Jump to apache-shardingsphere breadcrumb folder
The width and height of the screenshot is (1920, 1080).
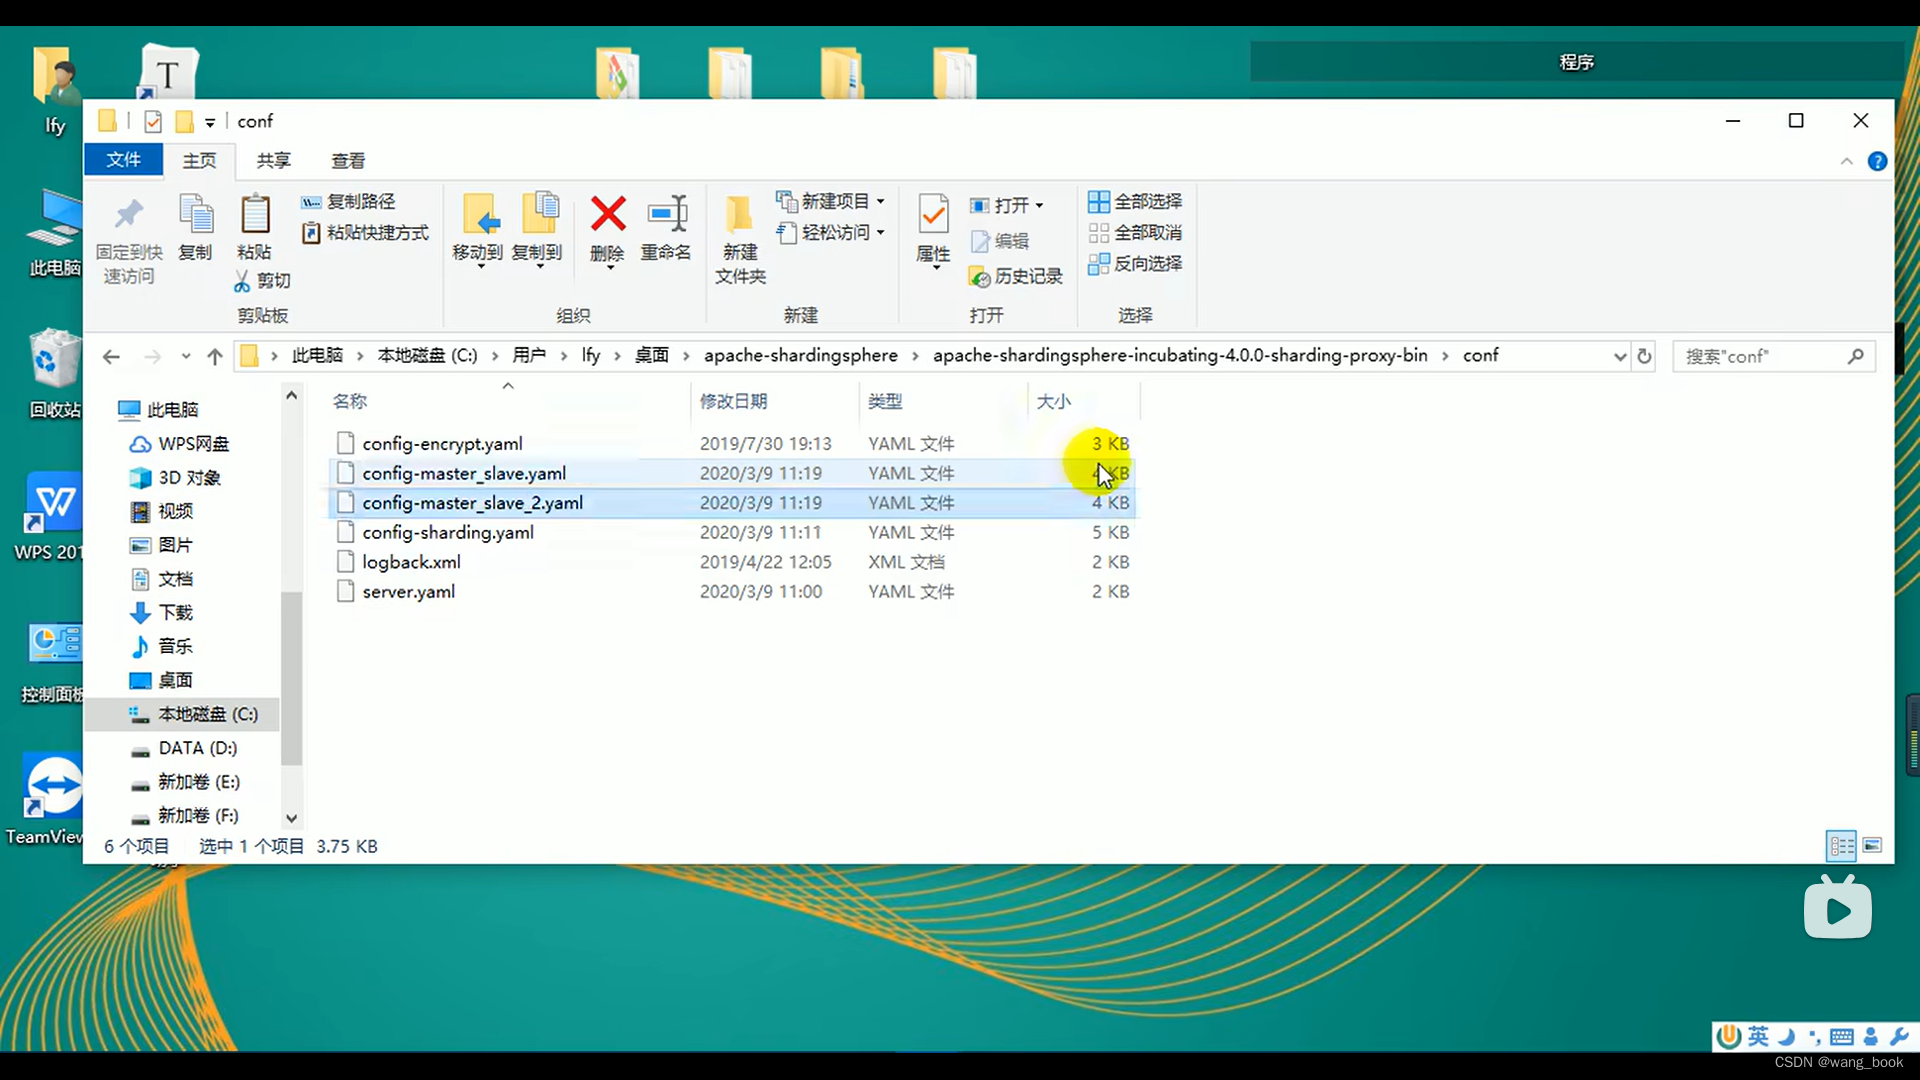[x=801, y=356]
